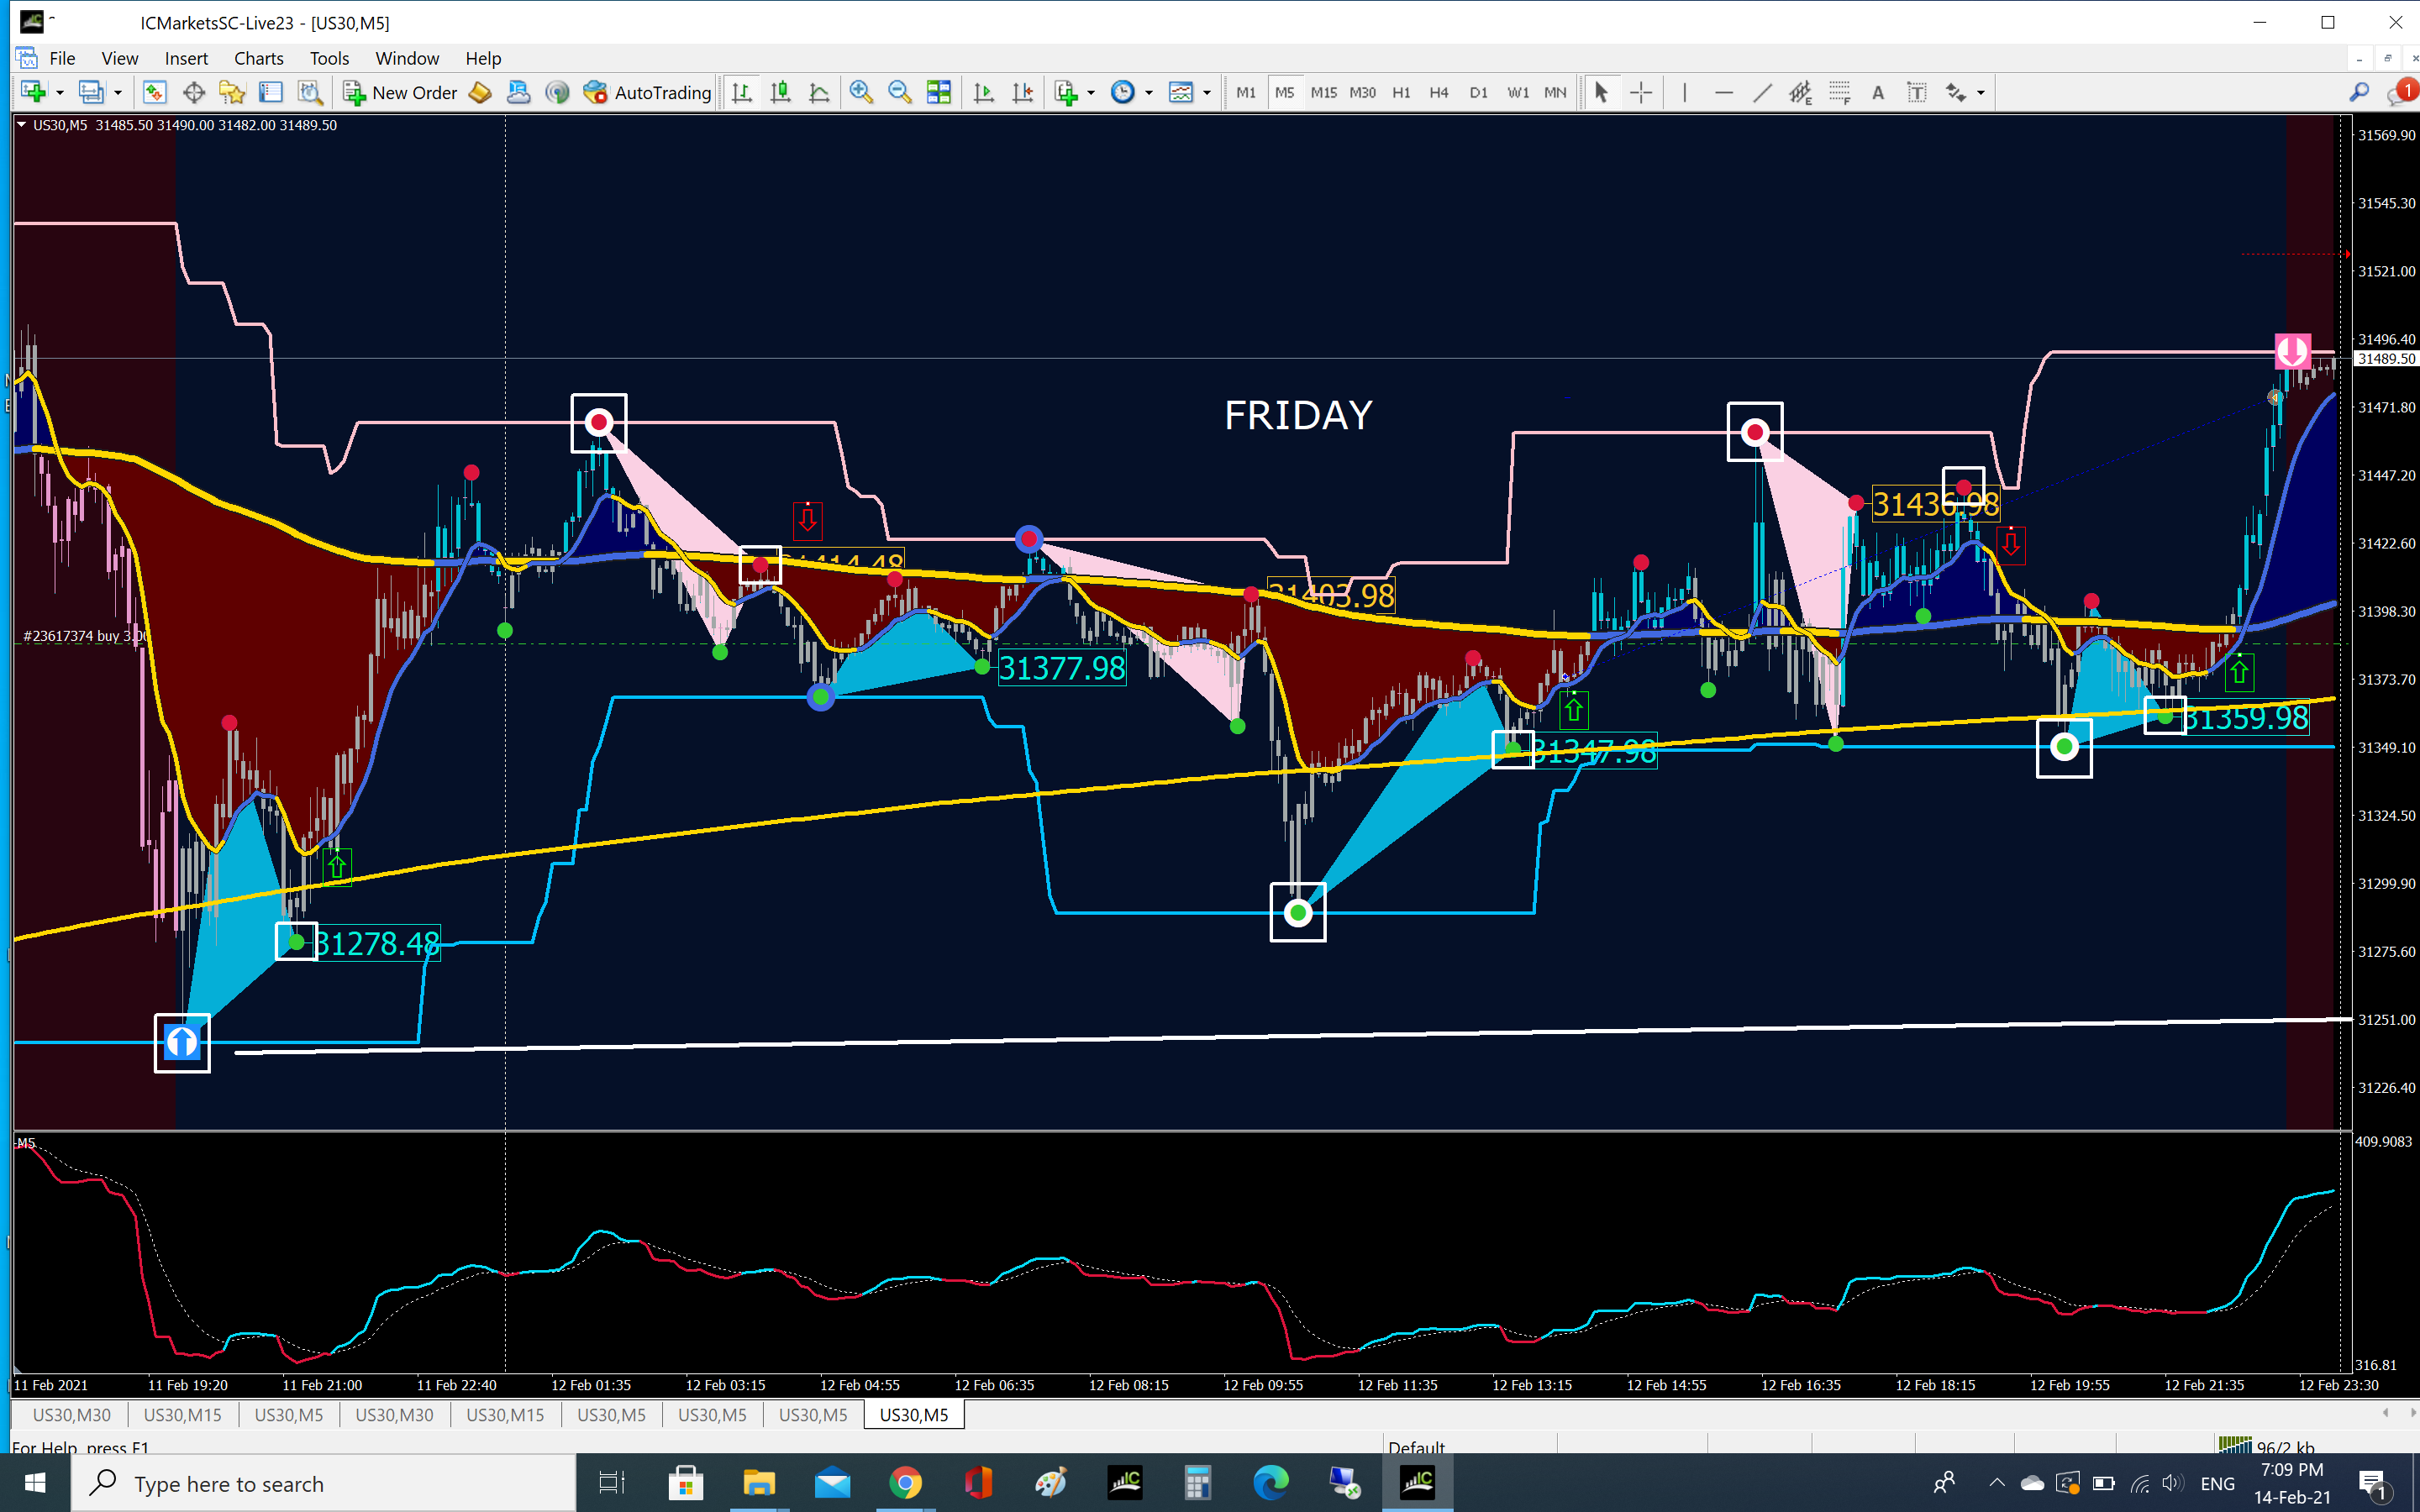Image resolution: width=2420 pixels, height=1512 pixels.
Task: Click the New Order button
Action: tap(400, 92)
